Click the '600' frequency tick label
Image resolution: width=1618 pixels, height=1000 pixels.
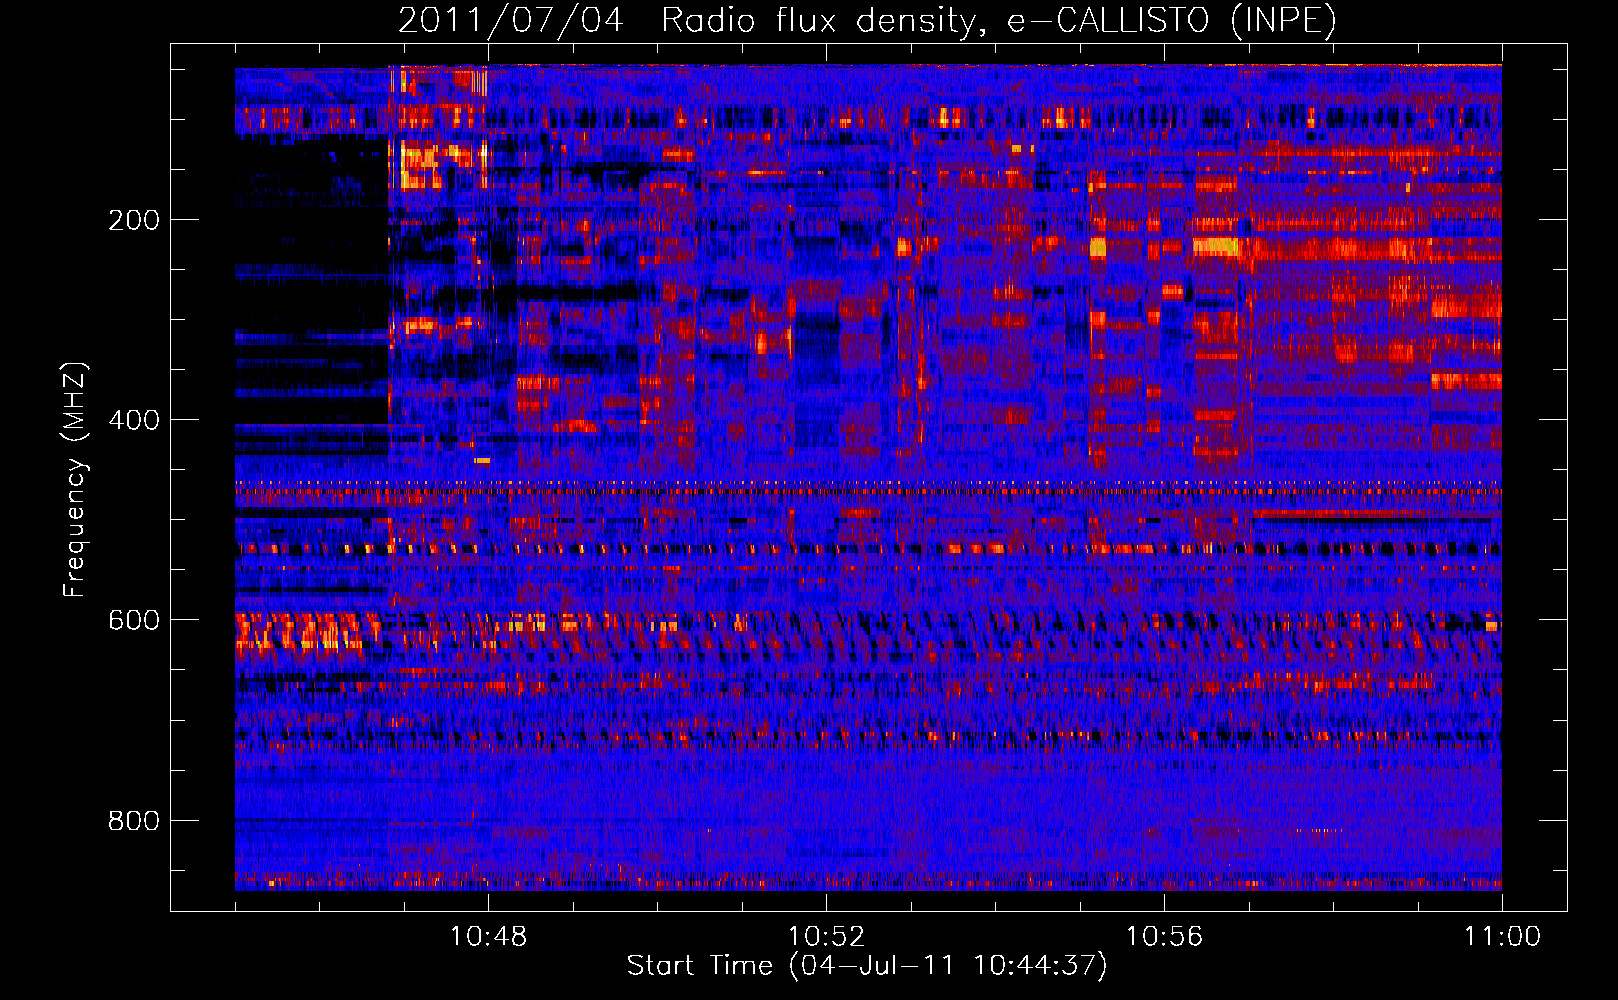(134, 620)
